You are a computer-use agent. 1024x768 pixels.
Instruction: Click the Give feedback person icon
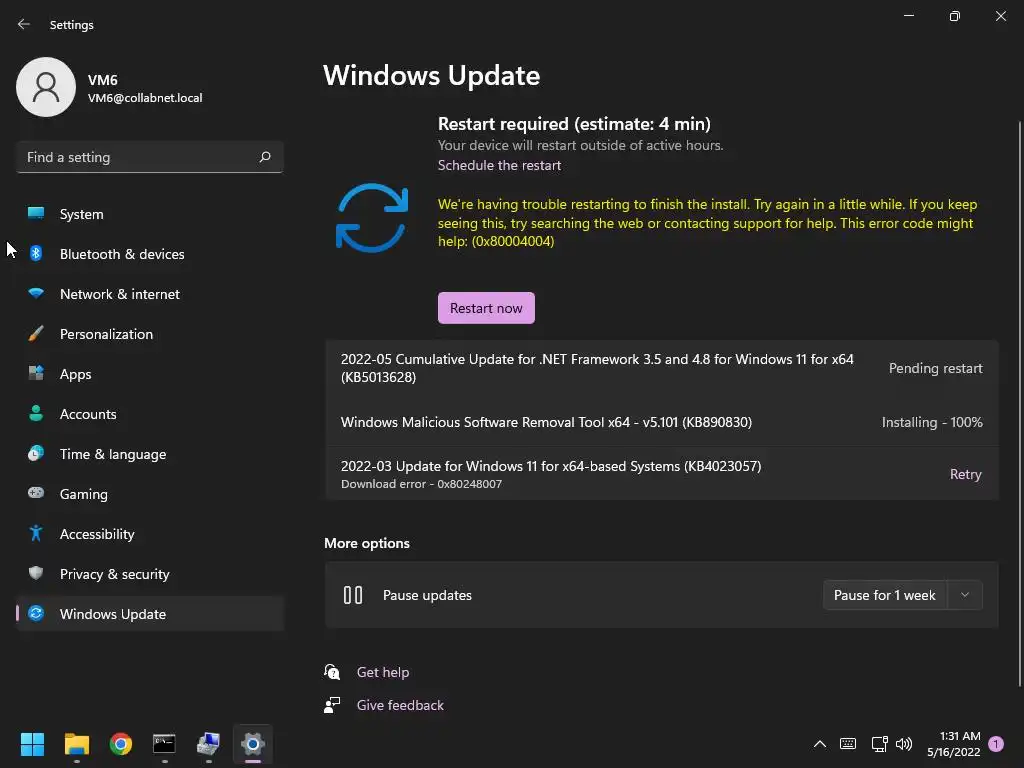click(x=332, y=705)
